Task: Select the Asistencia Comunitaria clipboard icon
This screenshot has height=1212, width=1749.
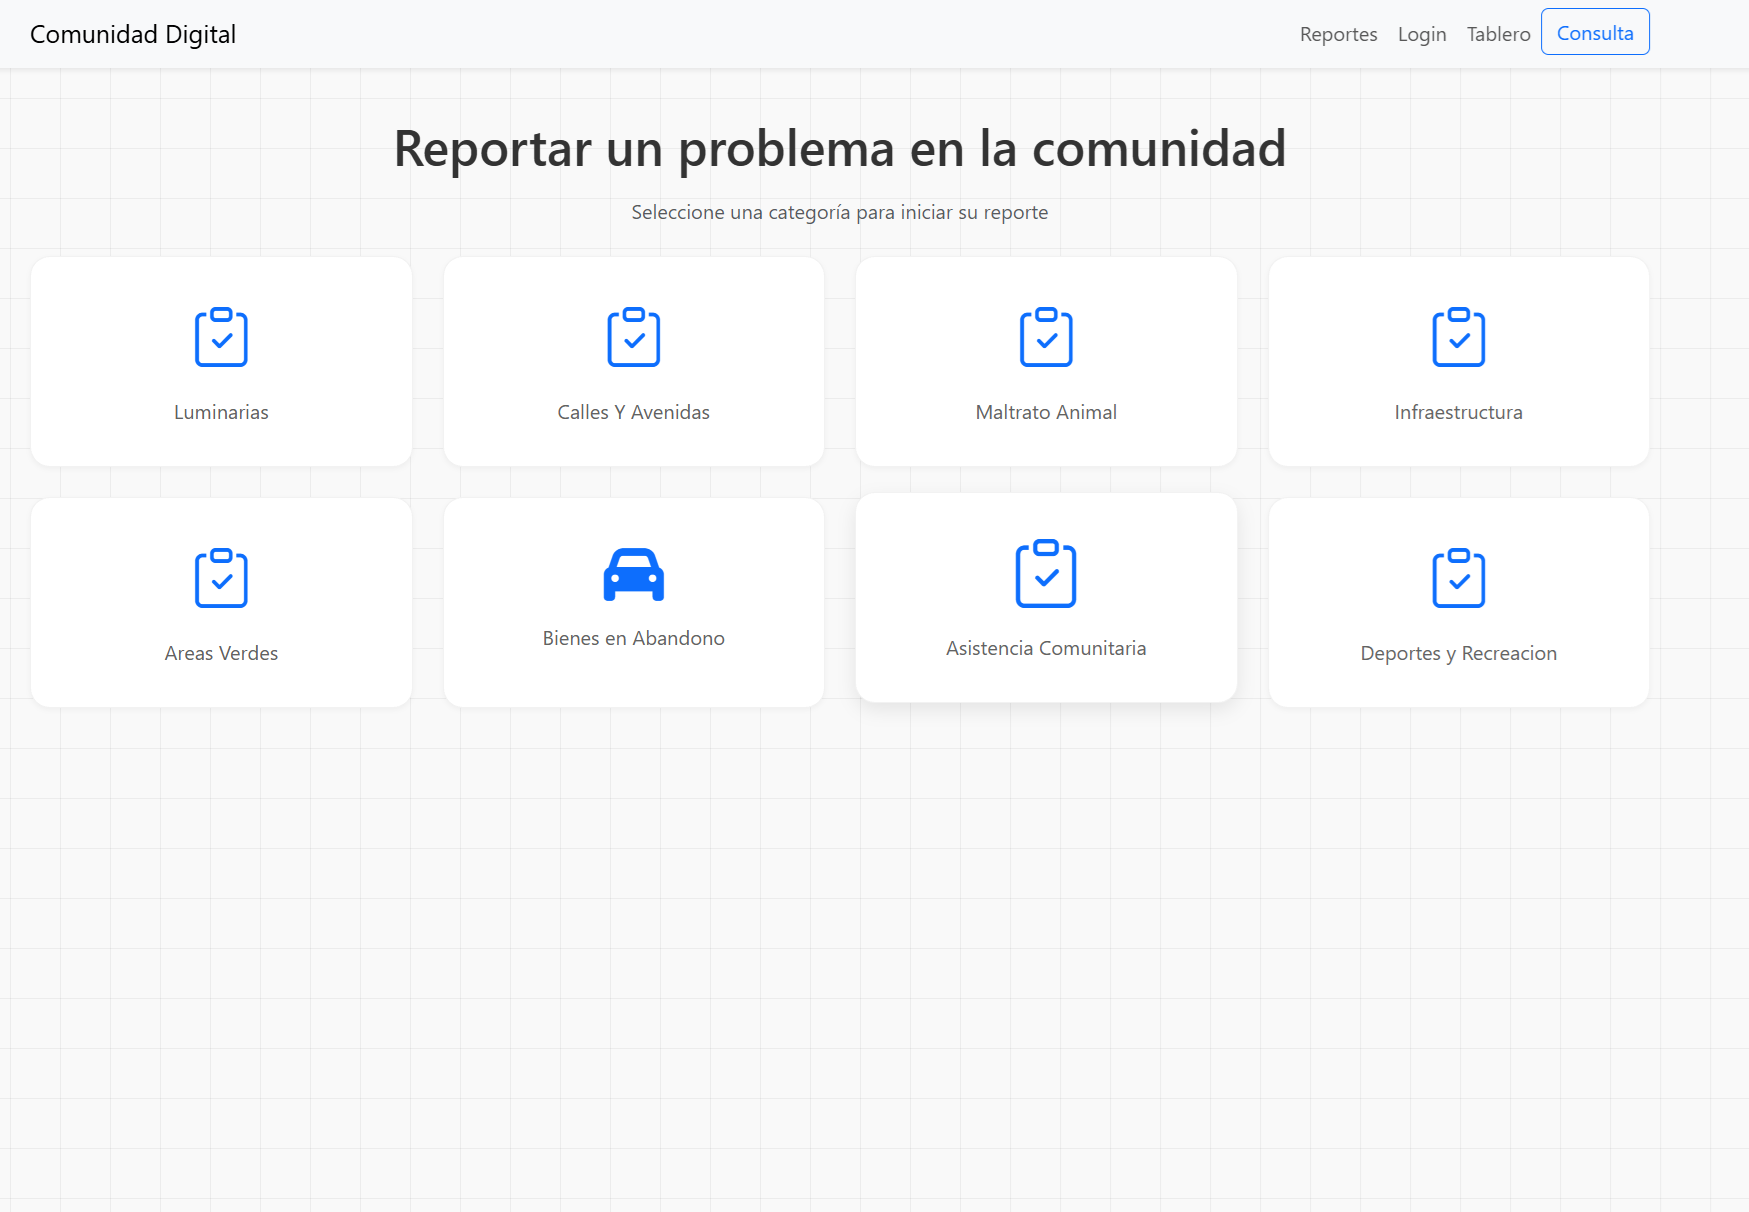Action: 1046,574
